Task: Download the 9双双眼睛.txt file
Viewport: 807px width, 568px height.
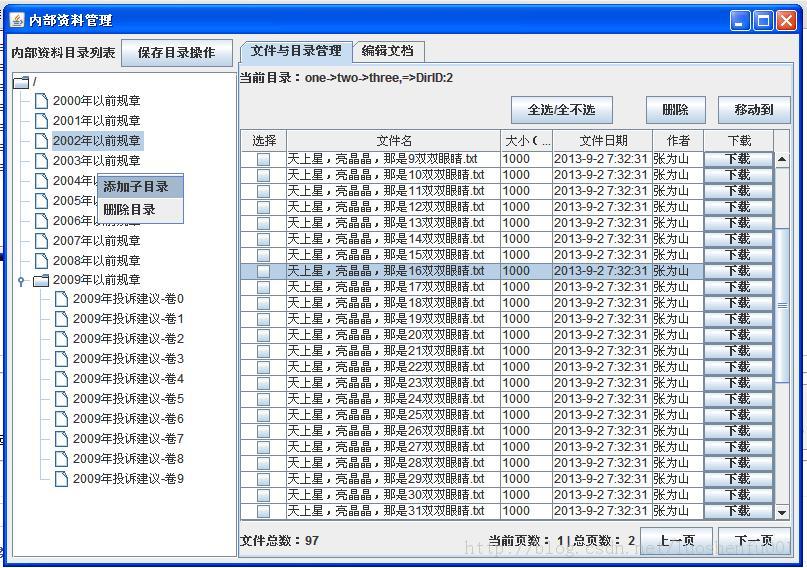Action: pyautogui.click(x=738, y=159)
